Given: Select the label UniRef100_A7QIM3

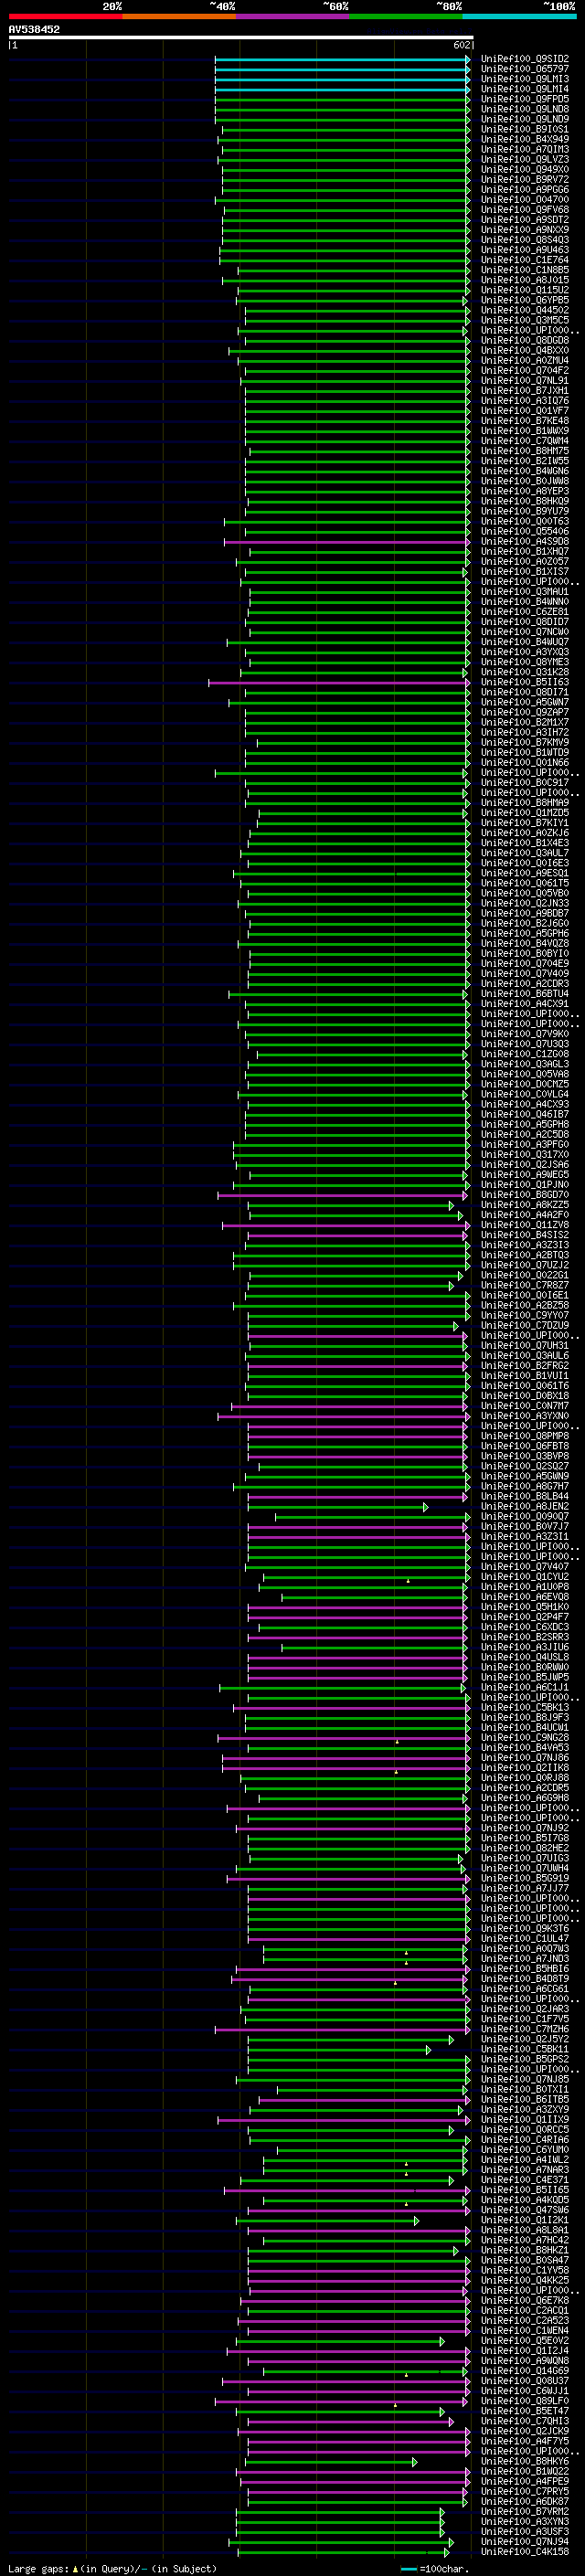Looking at the screenshot, I should (525, 149).
